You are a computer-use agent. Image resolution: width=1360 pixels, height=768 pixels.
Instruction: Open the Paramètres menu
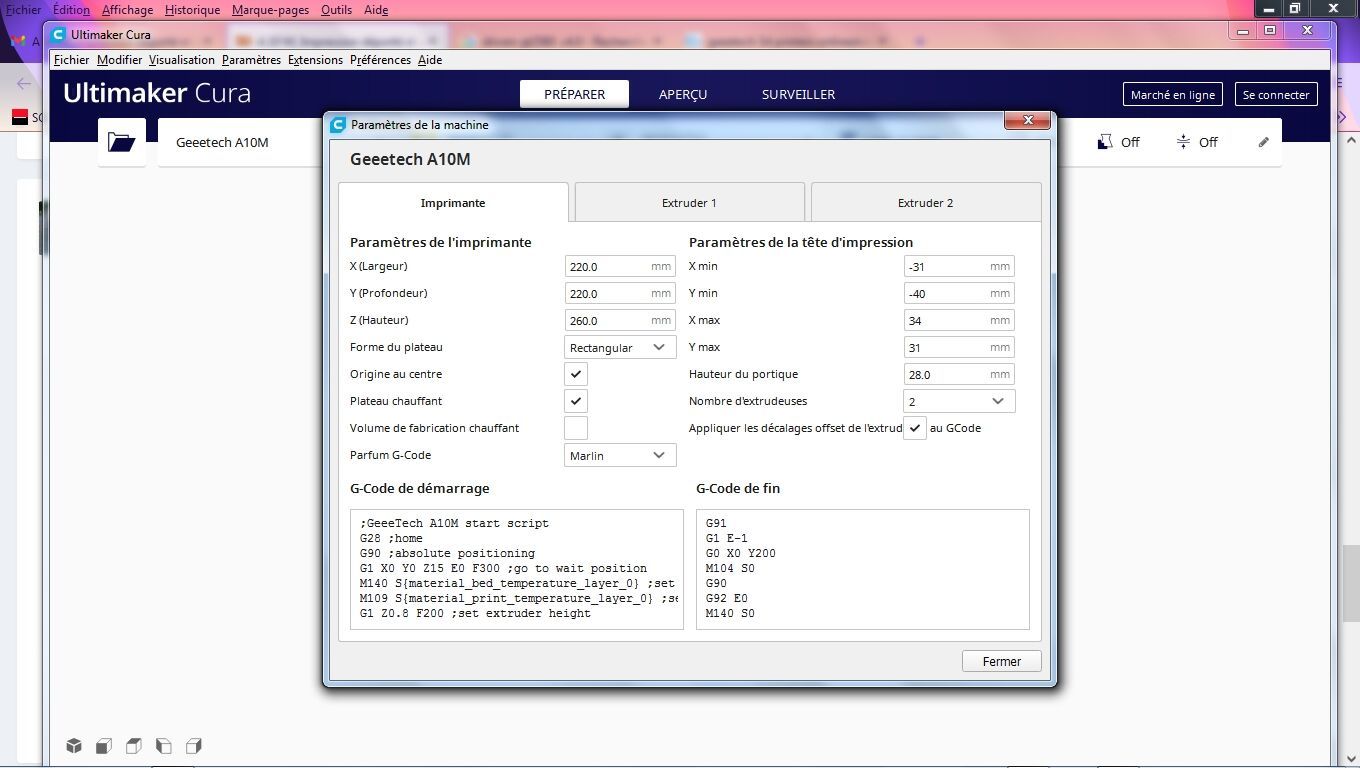click(251, 60)
